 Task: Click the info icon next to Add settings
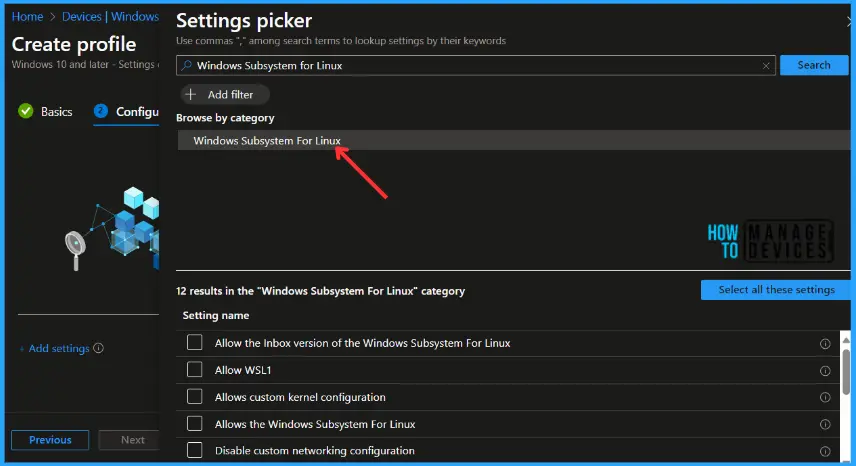(x=98, y=348)
